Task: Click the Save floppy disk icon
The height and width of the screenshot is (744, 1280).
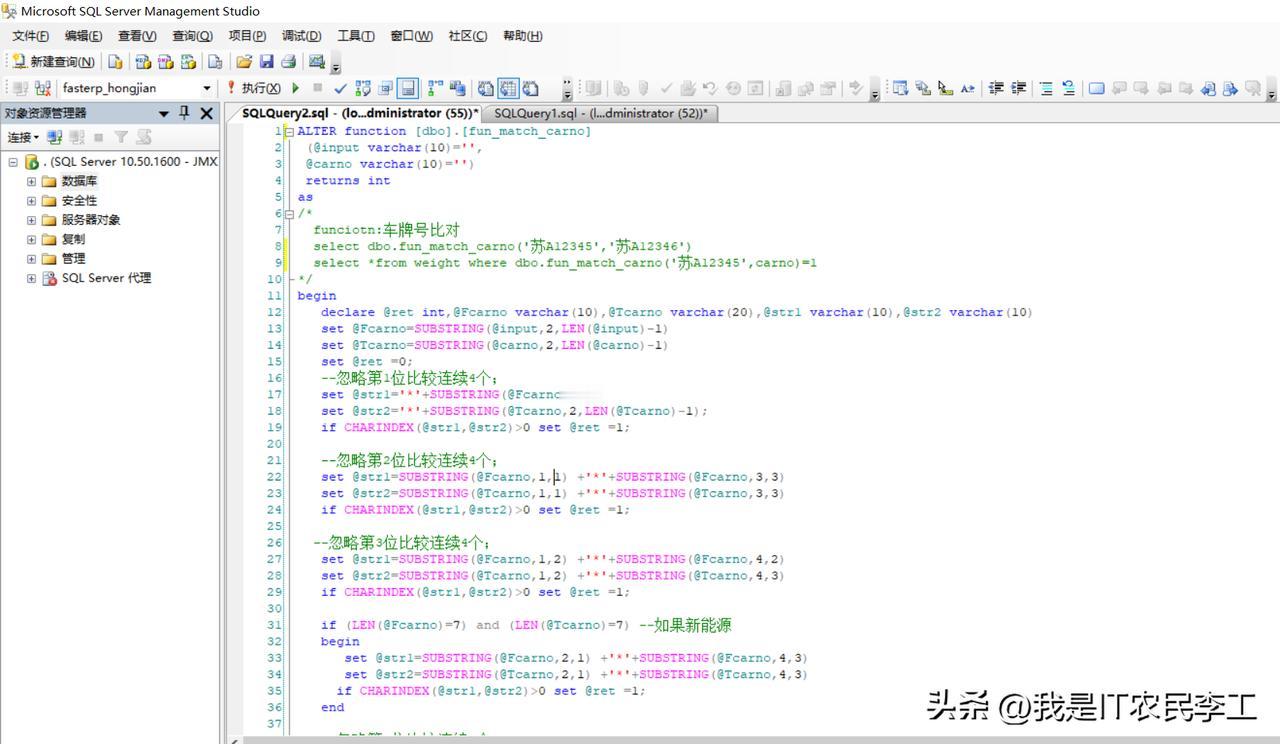Action: (x=267, y=62)
